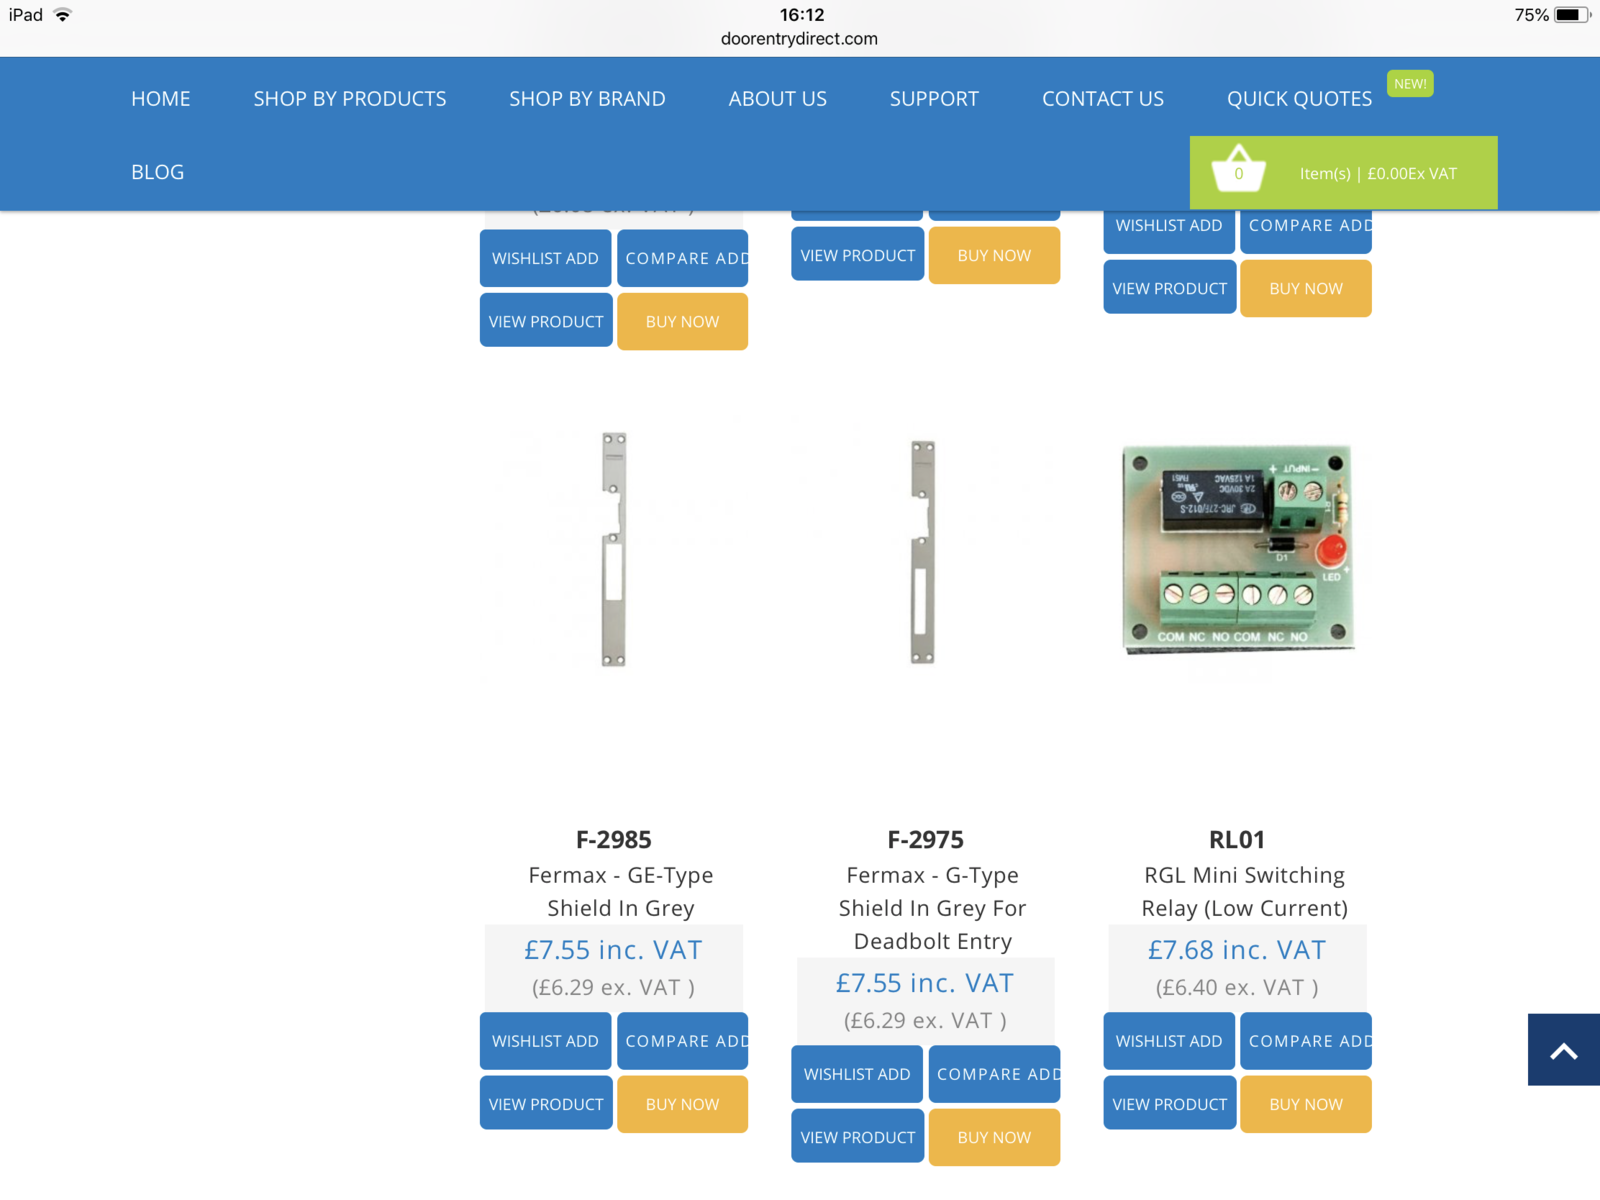Screen dimensions: 1600x1200
Task: Tap the doorentrydirect.com address bar
Action: click(x=799, y=39)
